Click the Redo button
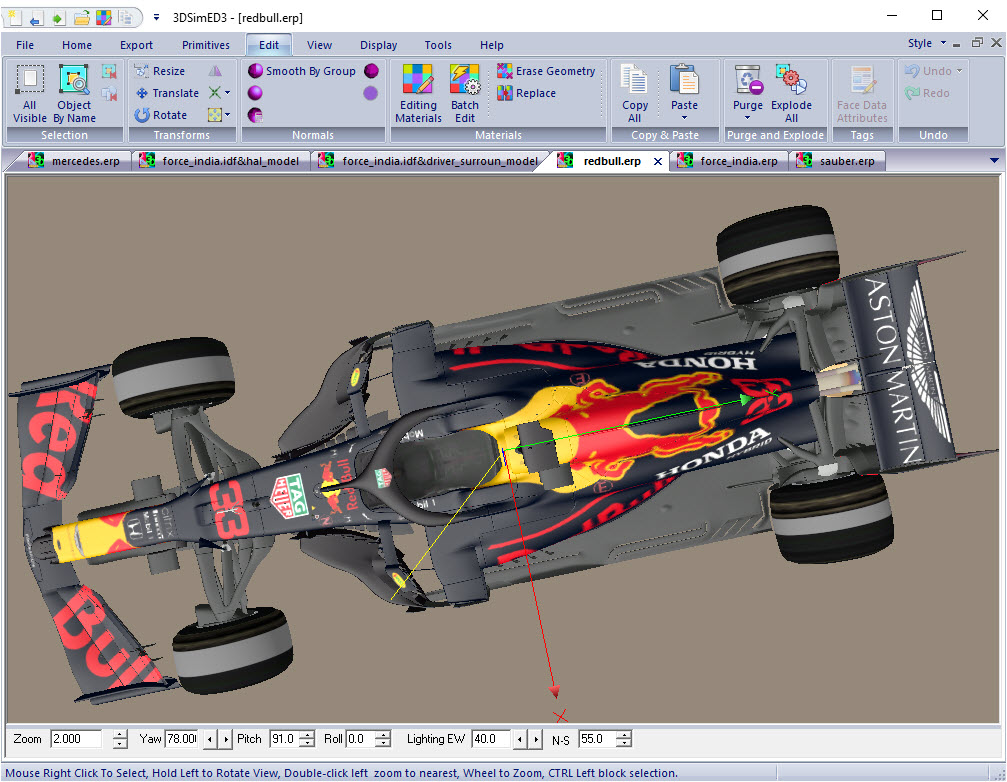 tap(927, 93)
